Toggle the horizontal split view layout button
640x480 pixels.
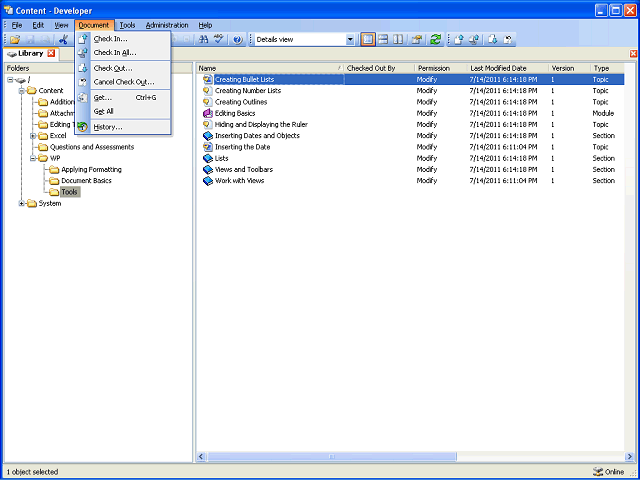383,40
